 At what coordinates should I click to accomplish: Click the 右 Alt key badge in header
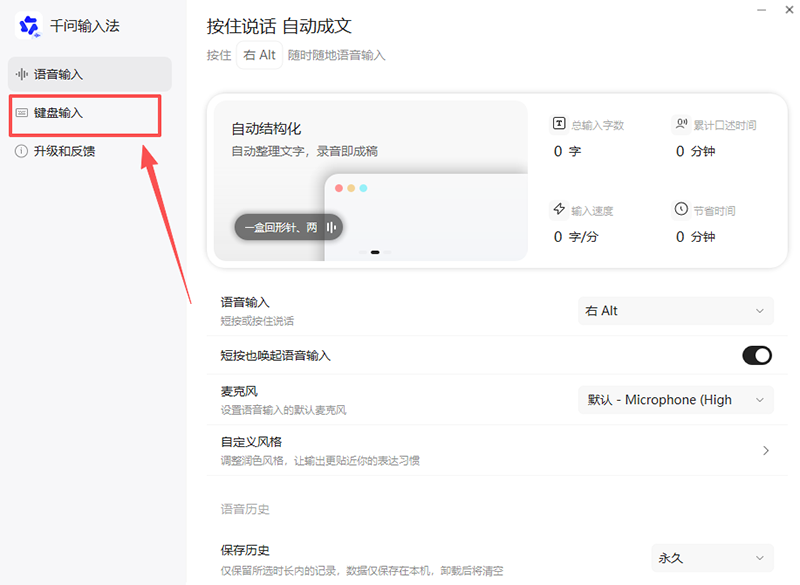click(x=259, y=55)
